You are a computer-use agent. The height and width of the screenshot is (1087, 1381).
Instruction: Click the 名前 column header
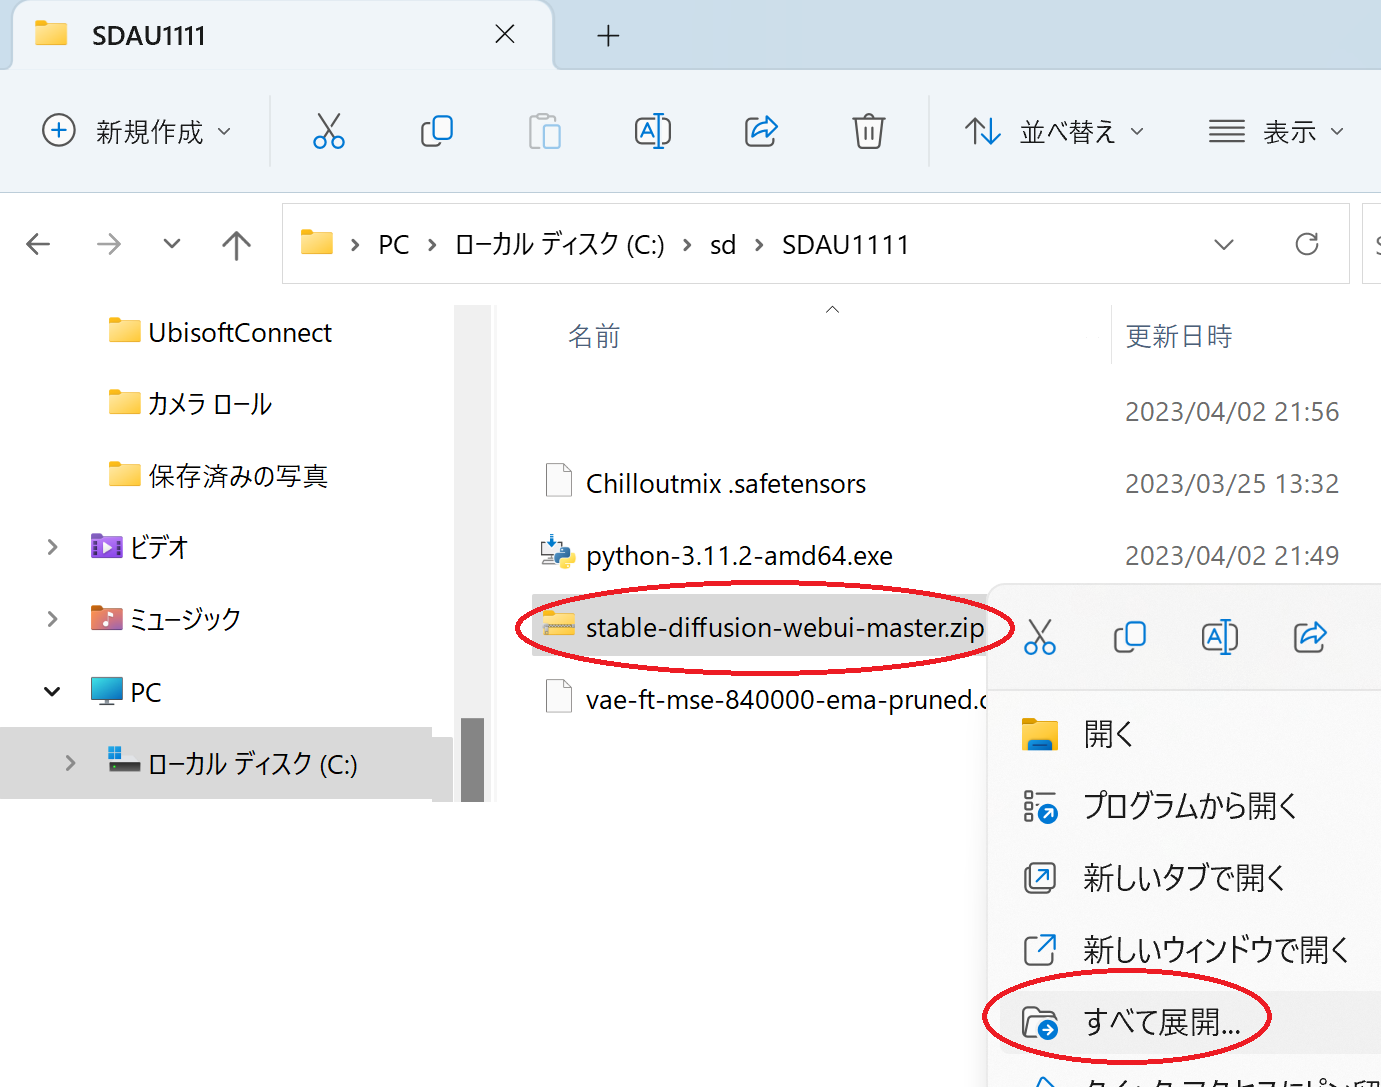coord(594,337)
